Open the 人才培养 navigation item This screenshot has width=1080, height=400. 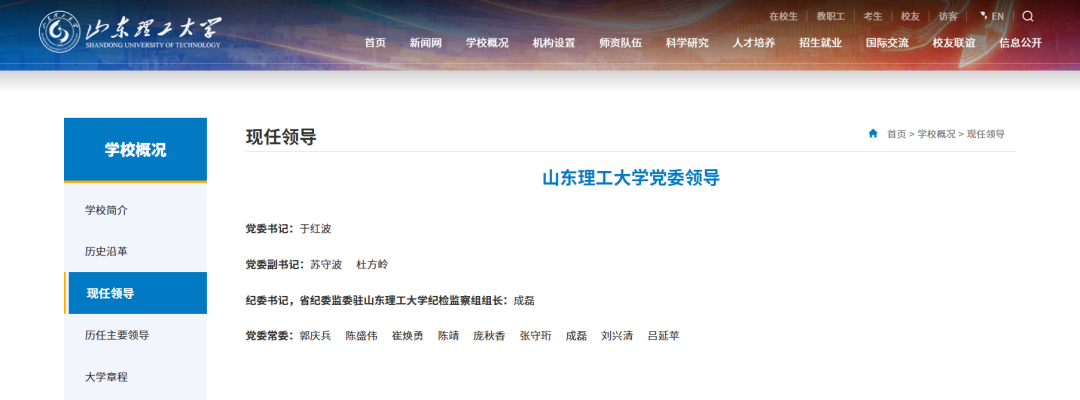(x=754, y=43)
